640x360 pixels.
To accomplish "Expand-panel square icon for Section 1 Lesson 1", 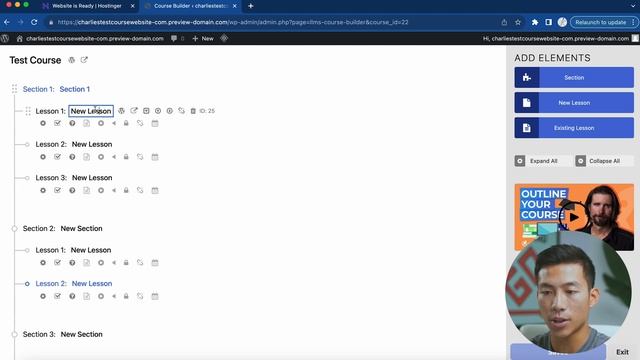I will 146,111.
